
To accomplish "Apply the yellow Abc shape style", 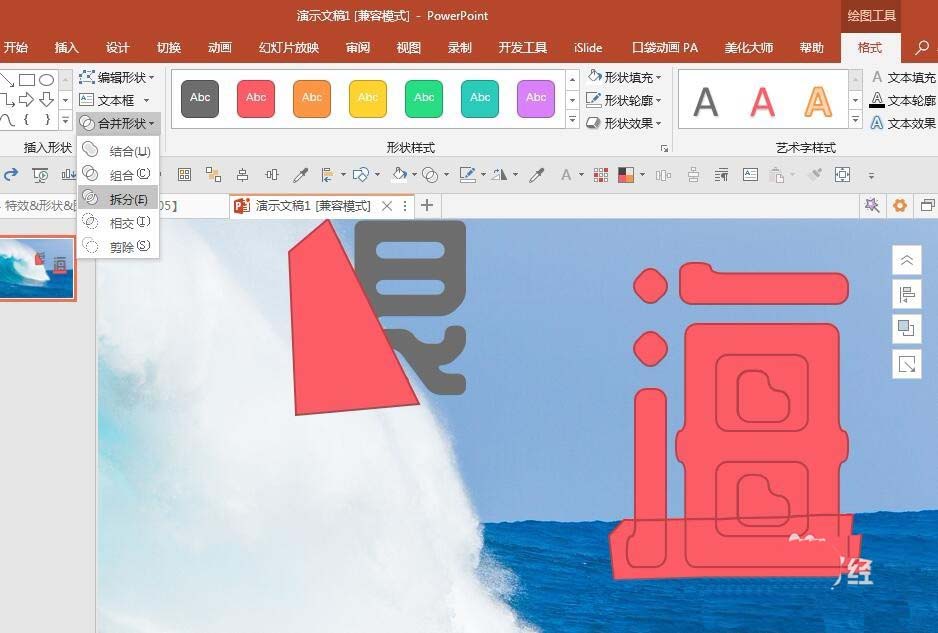I will tap(368, 98).
